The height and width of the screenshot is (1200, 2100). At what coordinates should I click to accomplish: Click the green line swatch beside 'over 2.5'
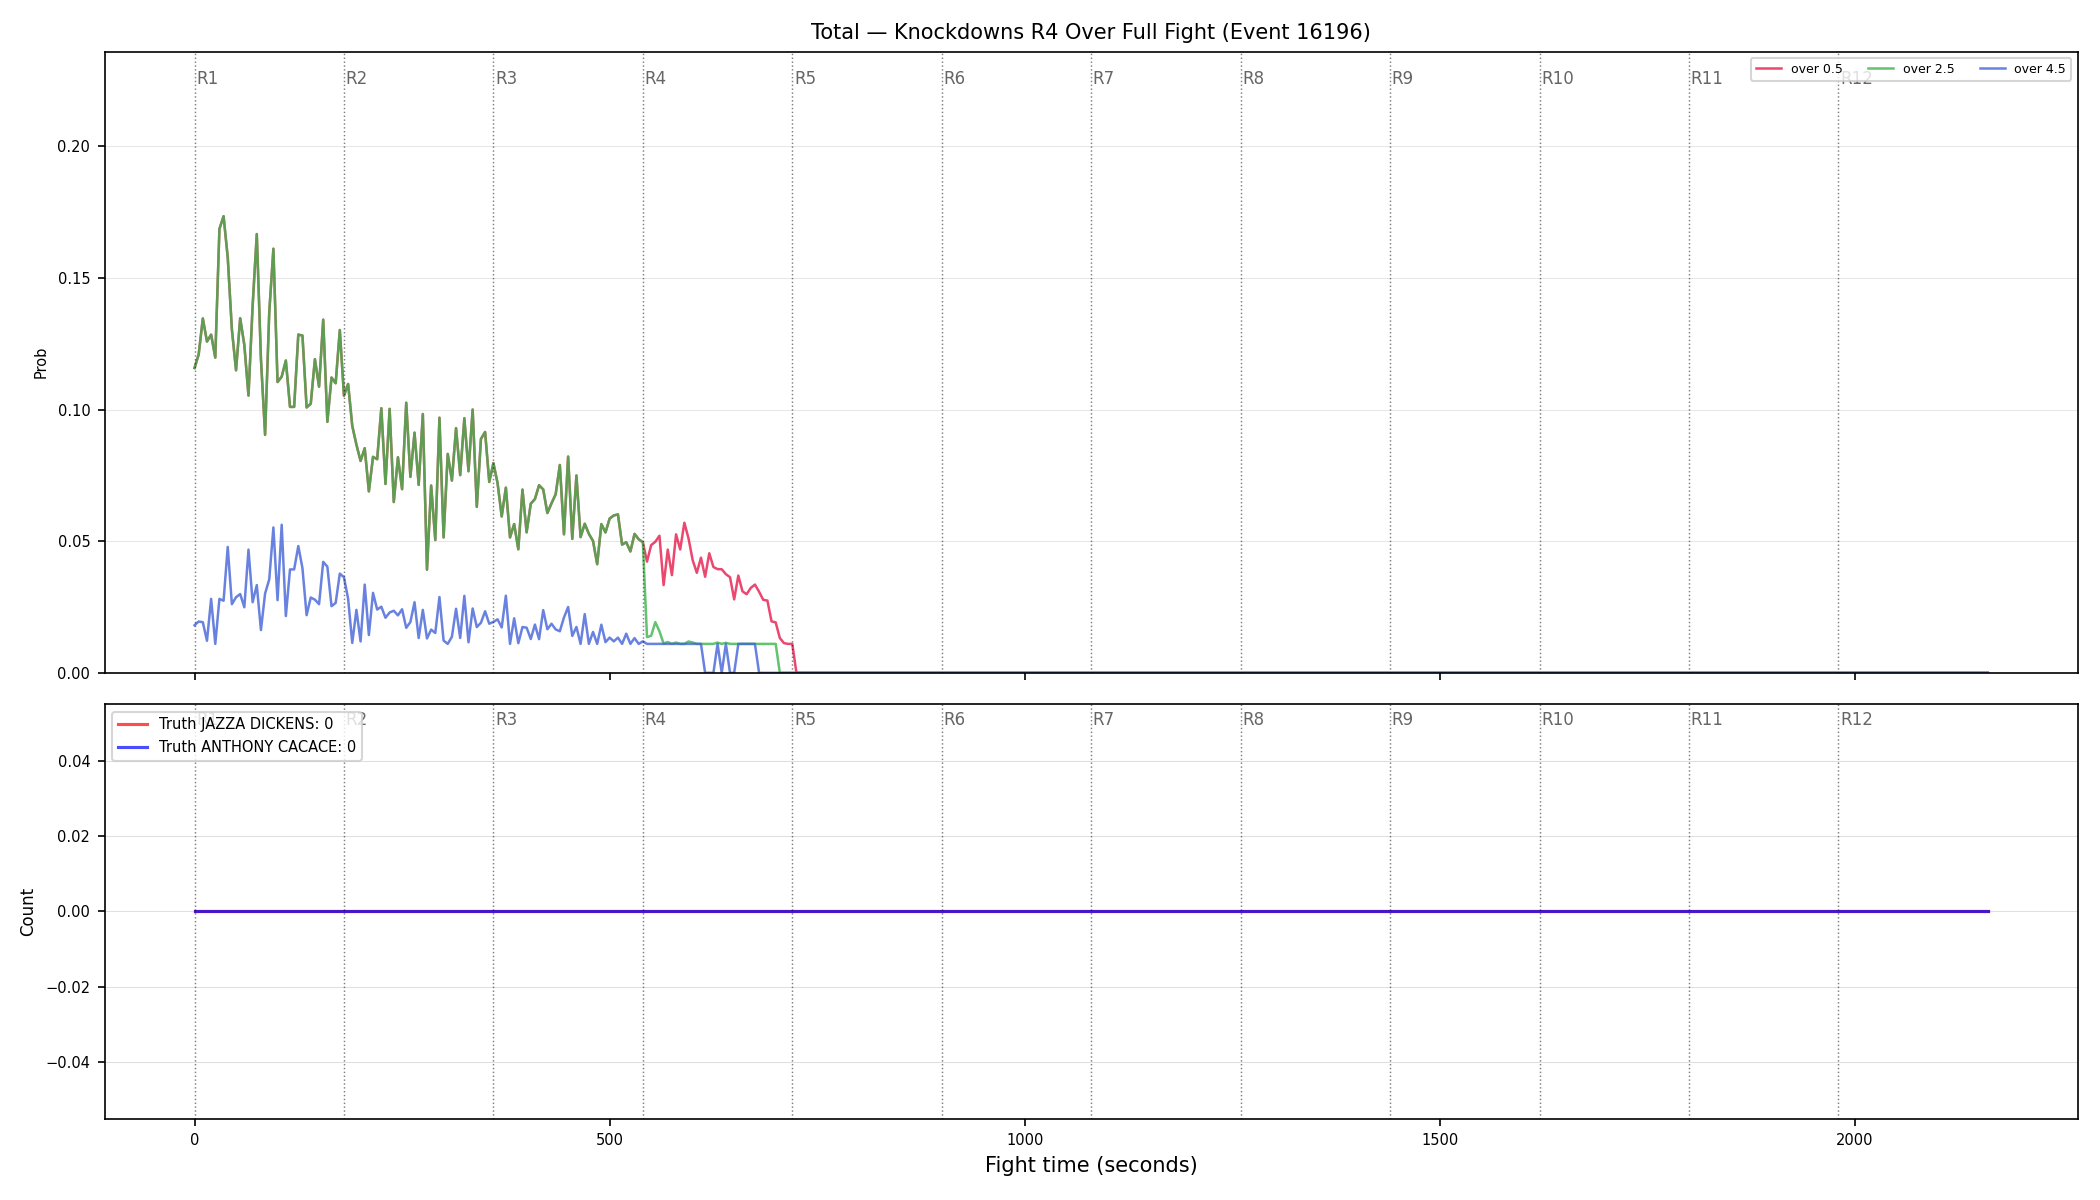click(x=1881, y=69)
